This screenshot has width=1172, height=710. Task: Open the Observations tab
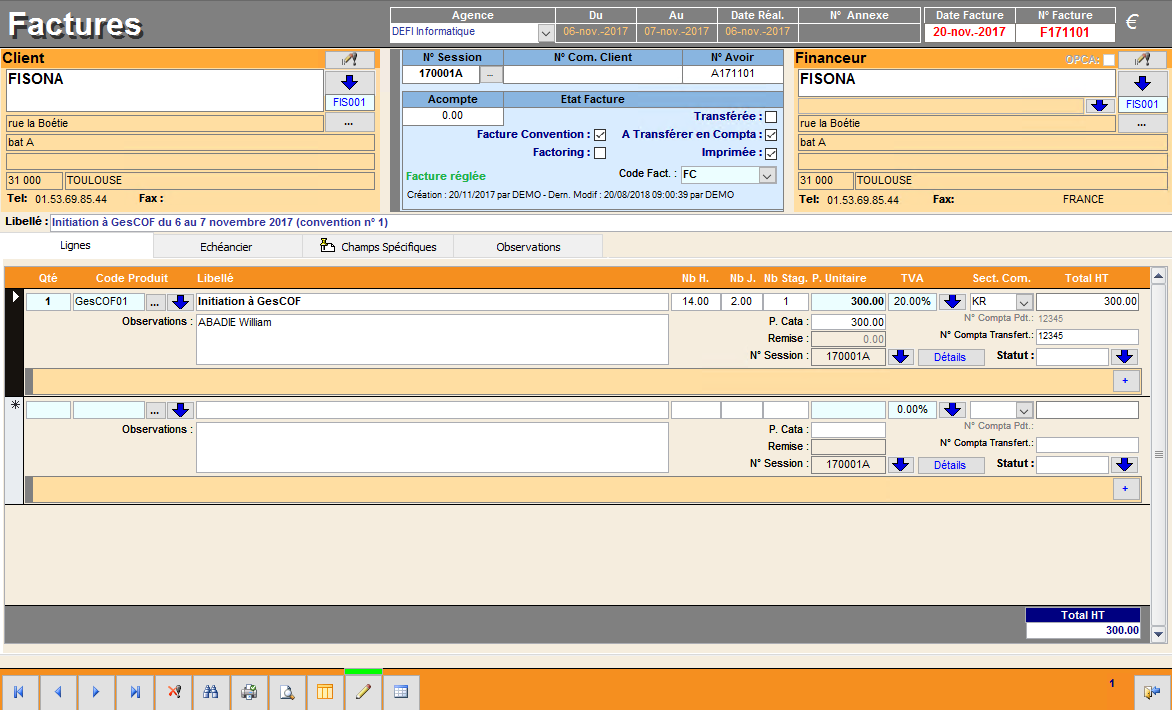click(x=528, y=247)
